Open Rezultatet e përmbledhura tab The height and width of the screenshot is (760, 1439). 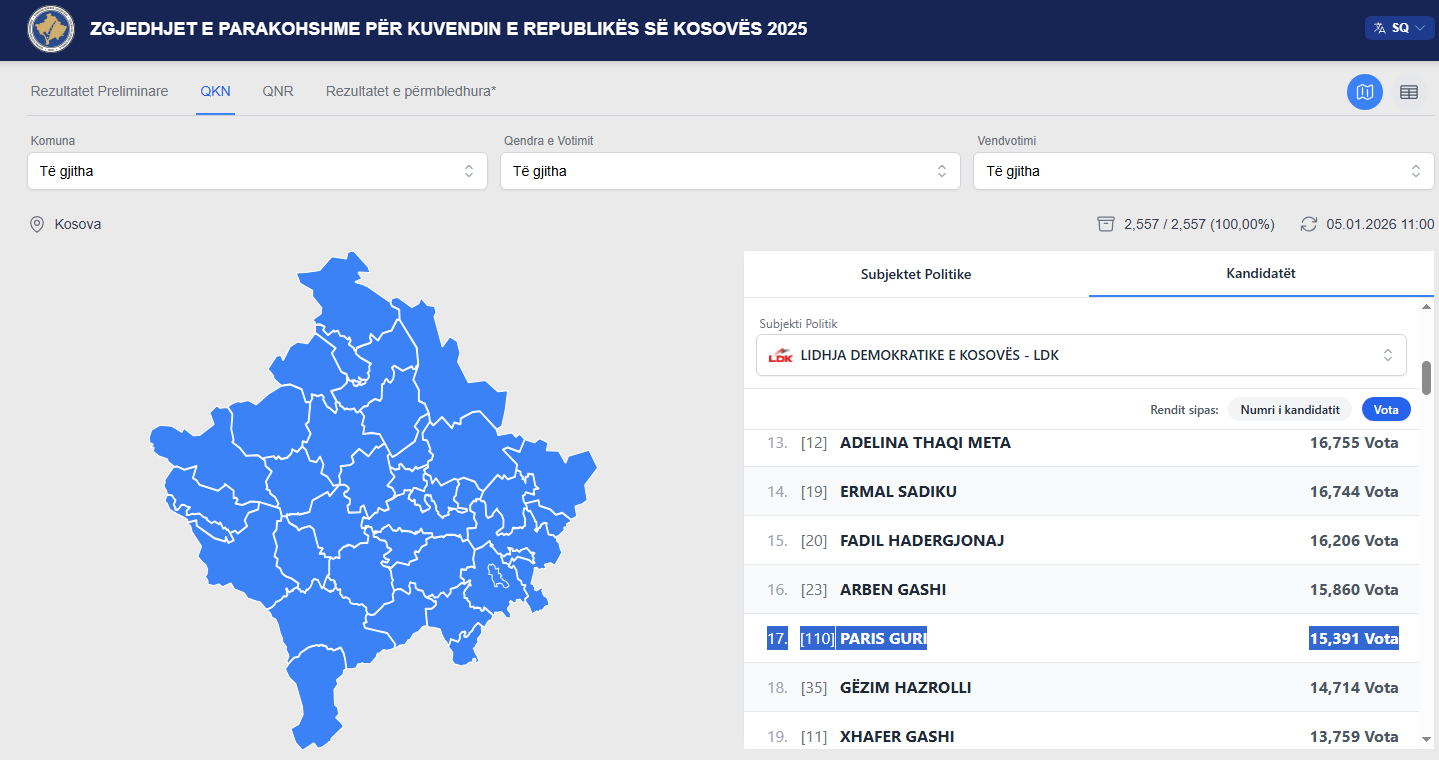(x=411, y=91)
